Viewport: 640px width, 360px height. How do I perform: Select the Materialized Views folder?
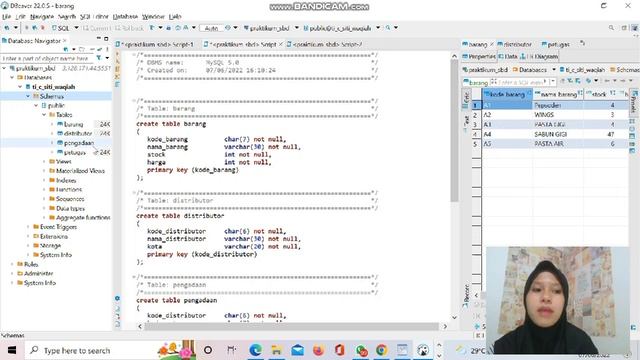[x=80, y=171]
